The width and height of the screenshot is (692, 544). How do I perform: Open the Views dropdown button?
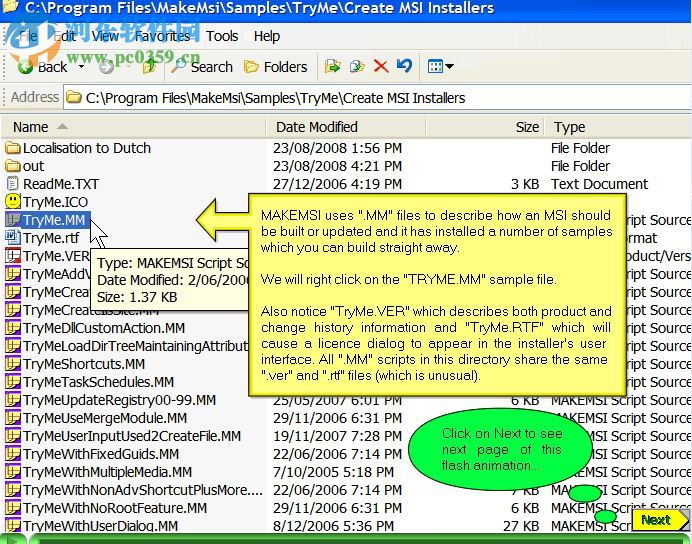pos(440,66)
